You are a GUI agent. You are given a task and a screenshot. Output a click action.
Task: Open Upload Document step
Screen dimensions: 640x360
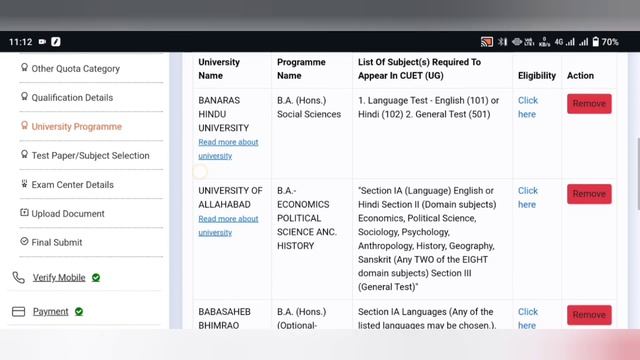pos(68,213)
